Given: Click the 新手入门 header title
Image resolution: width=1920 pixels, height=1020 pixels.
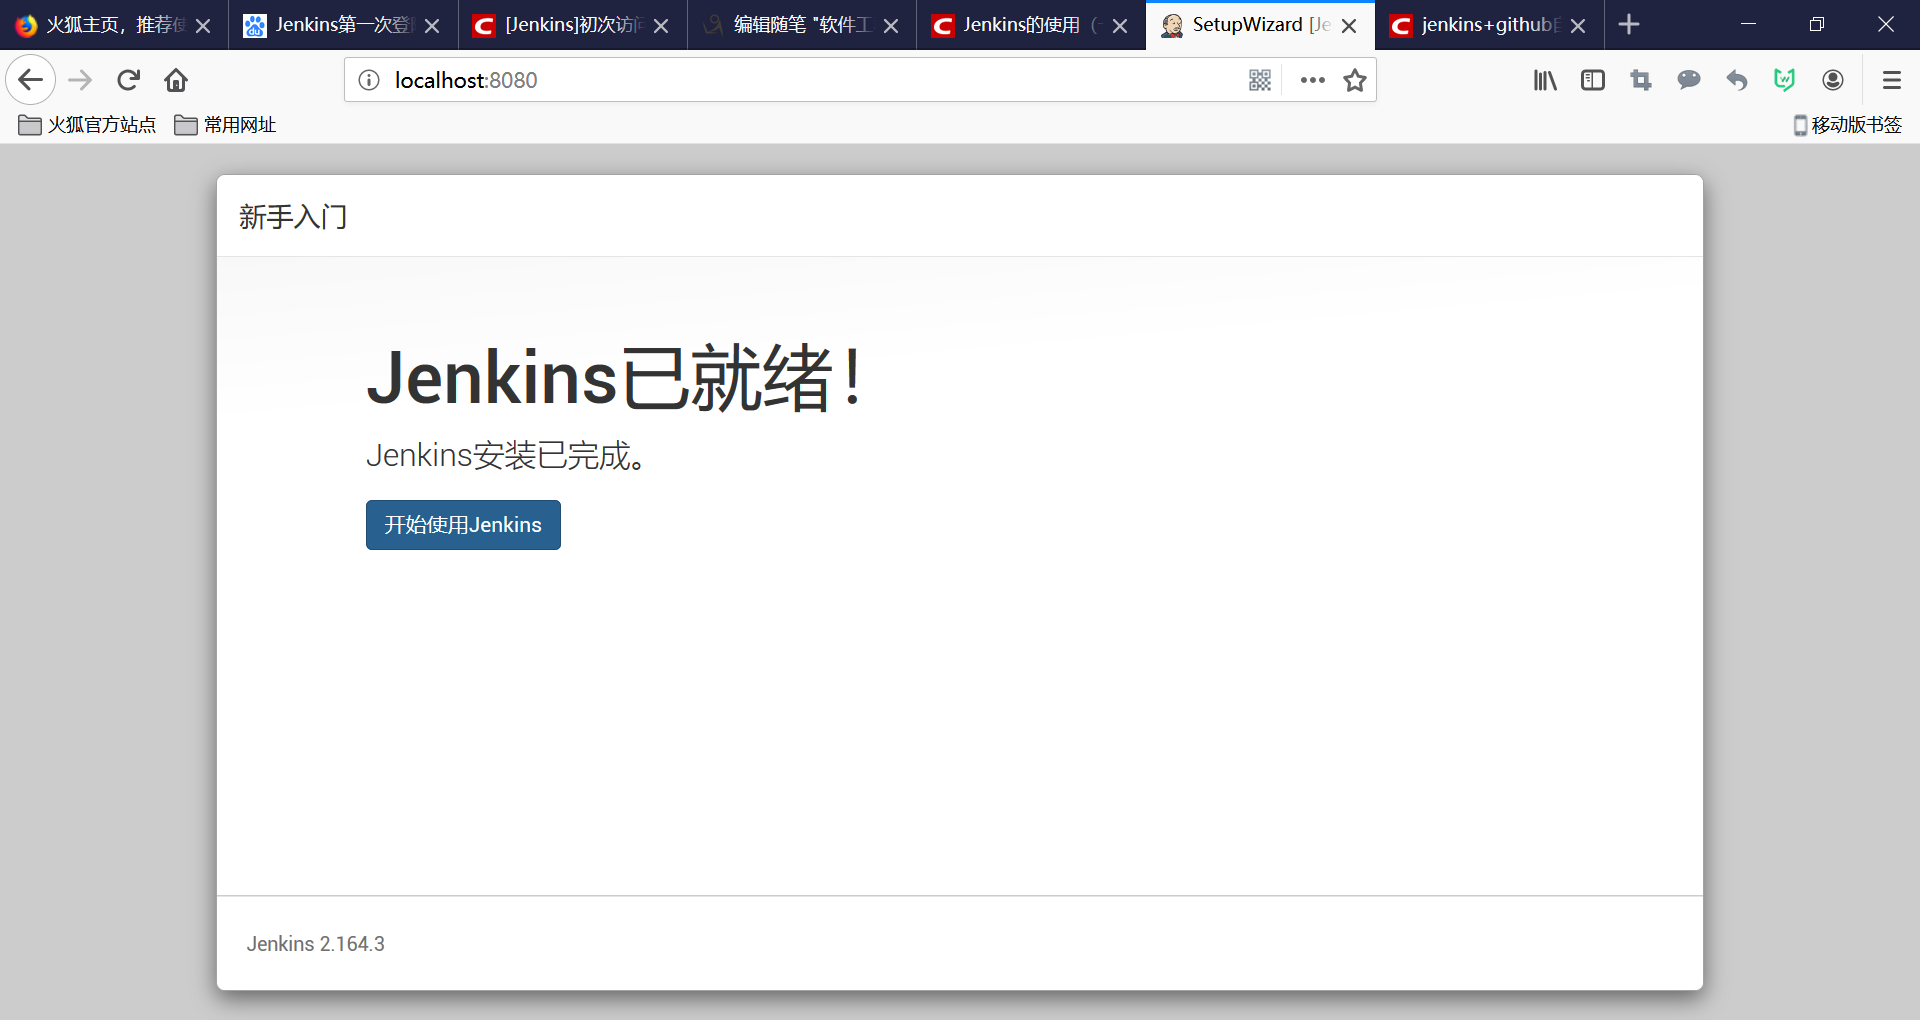Looking at the screenshot, I should point(293,217).
